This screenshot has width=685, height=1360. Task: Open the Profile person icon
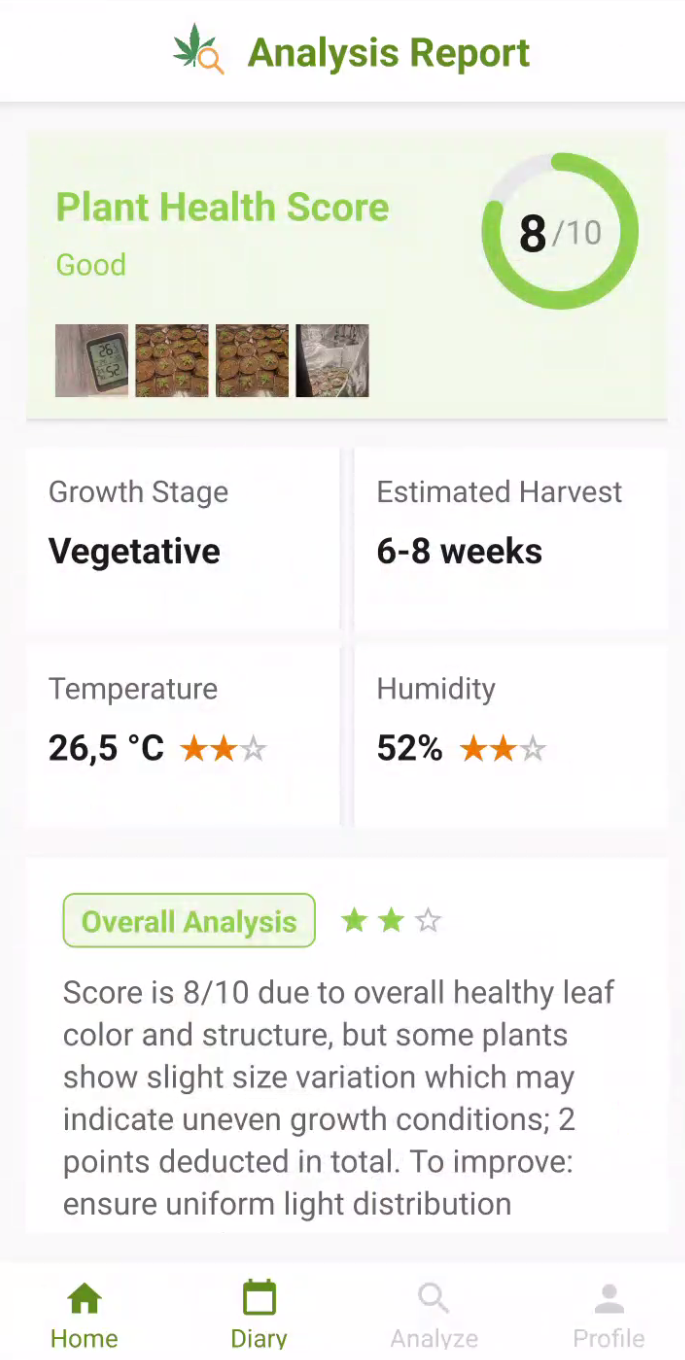click(608, 1299)
